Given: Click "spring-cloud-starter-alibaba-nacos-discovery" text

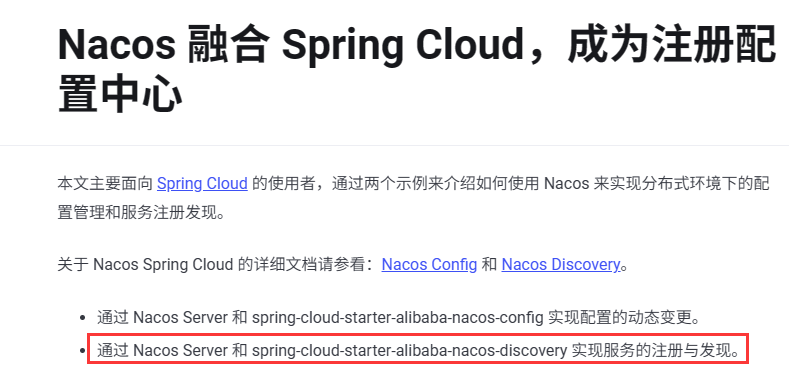Looking at the screenshot, I should [x=410, y=351].
